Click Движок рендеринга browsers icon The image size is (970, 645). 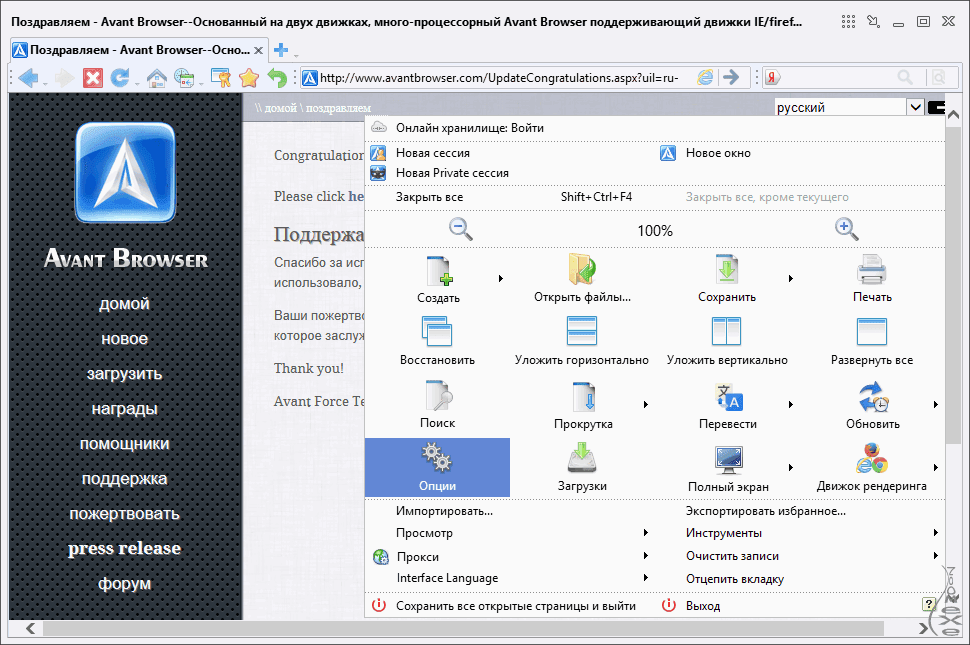tap(872, 458)
